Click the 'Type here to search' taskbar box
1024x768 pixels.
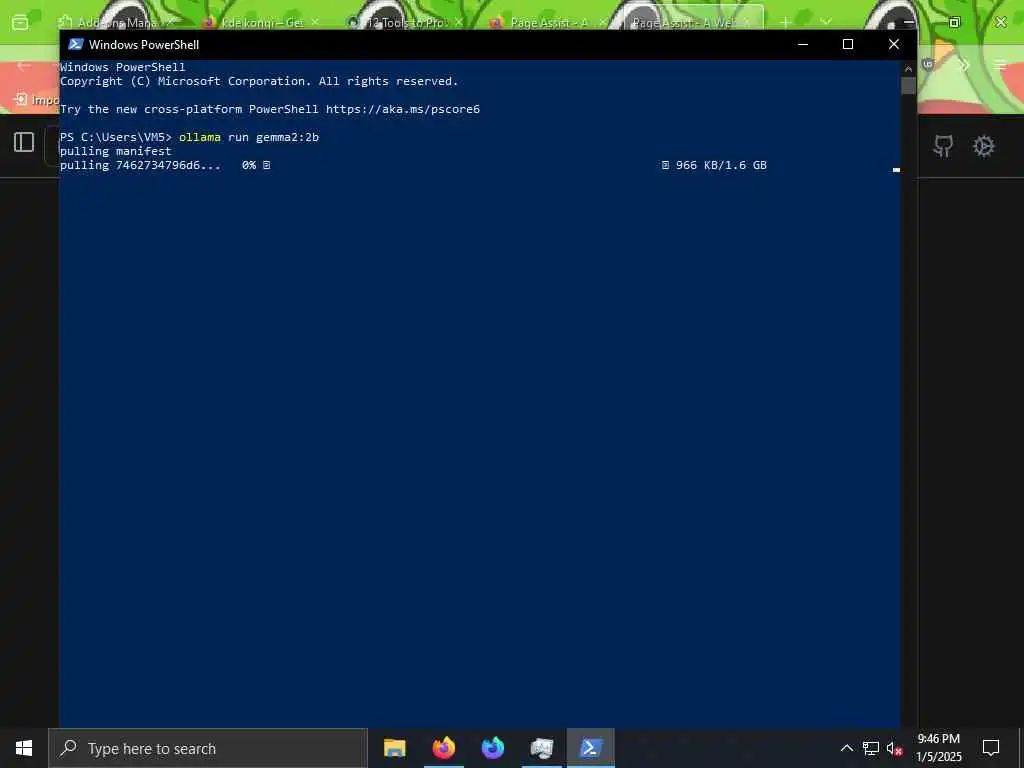click(x=208, y=748)
